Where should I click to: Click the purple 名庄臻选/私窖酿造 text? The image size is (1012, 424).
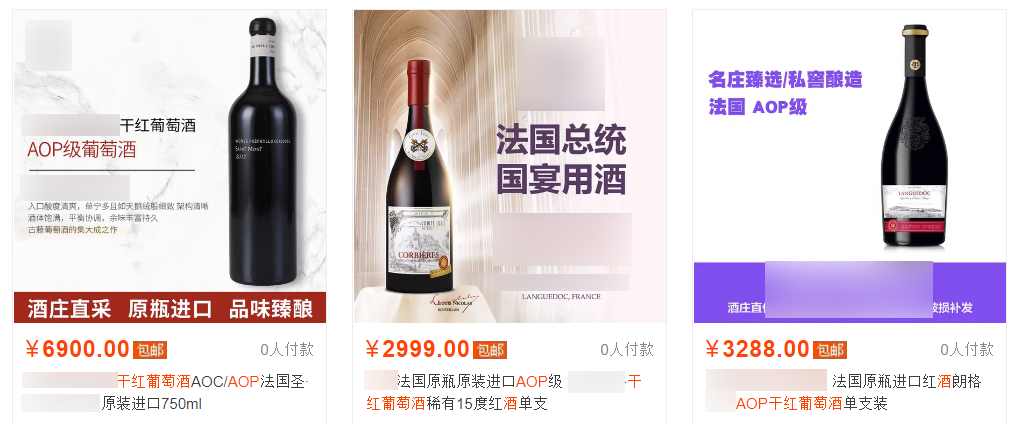click(785, 80)
